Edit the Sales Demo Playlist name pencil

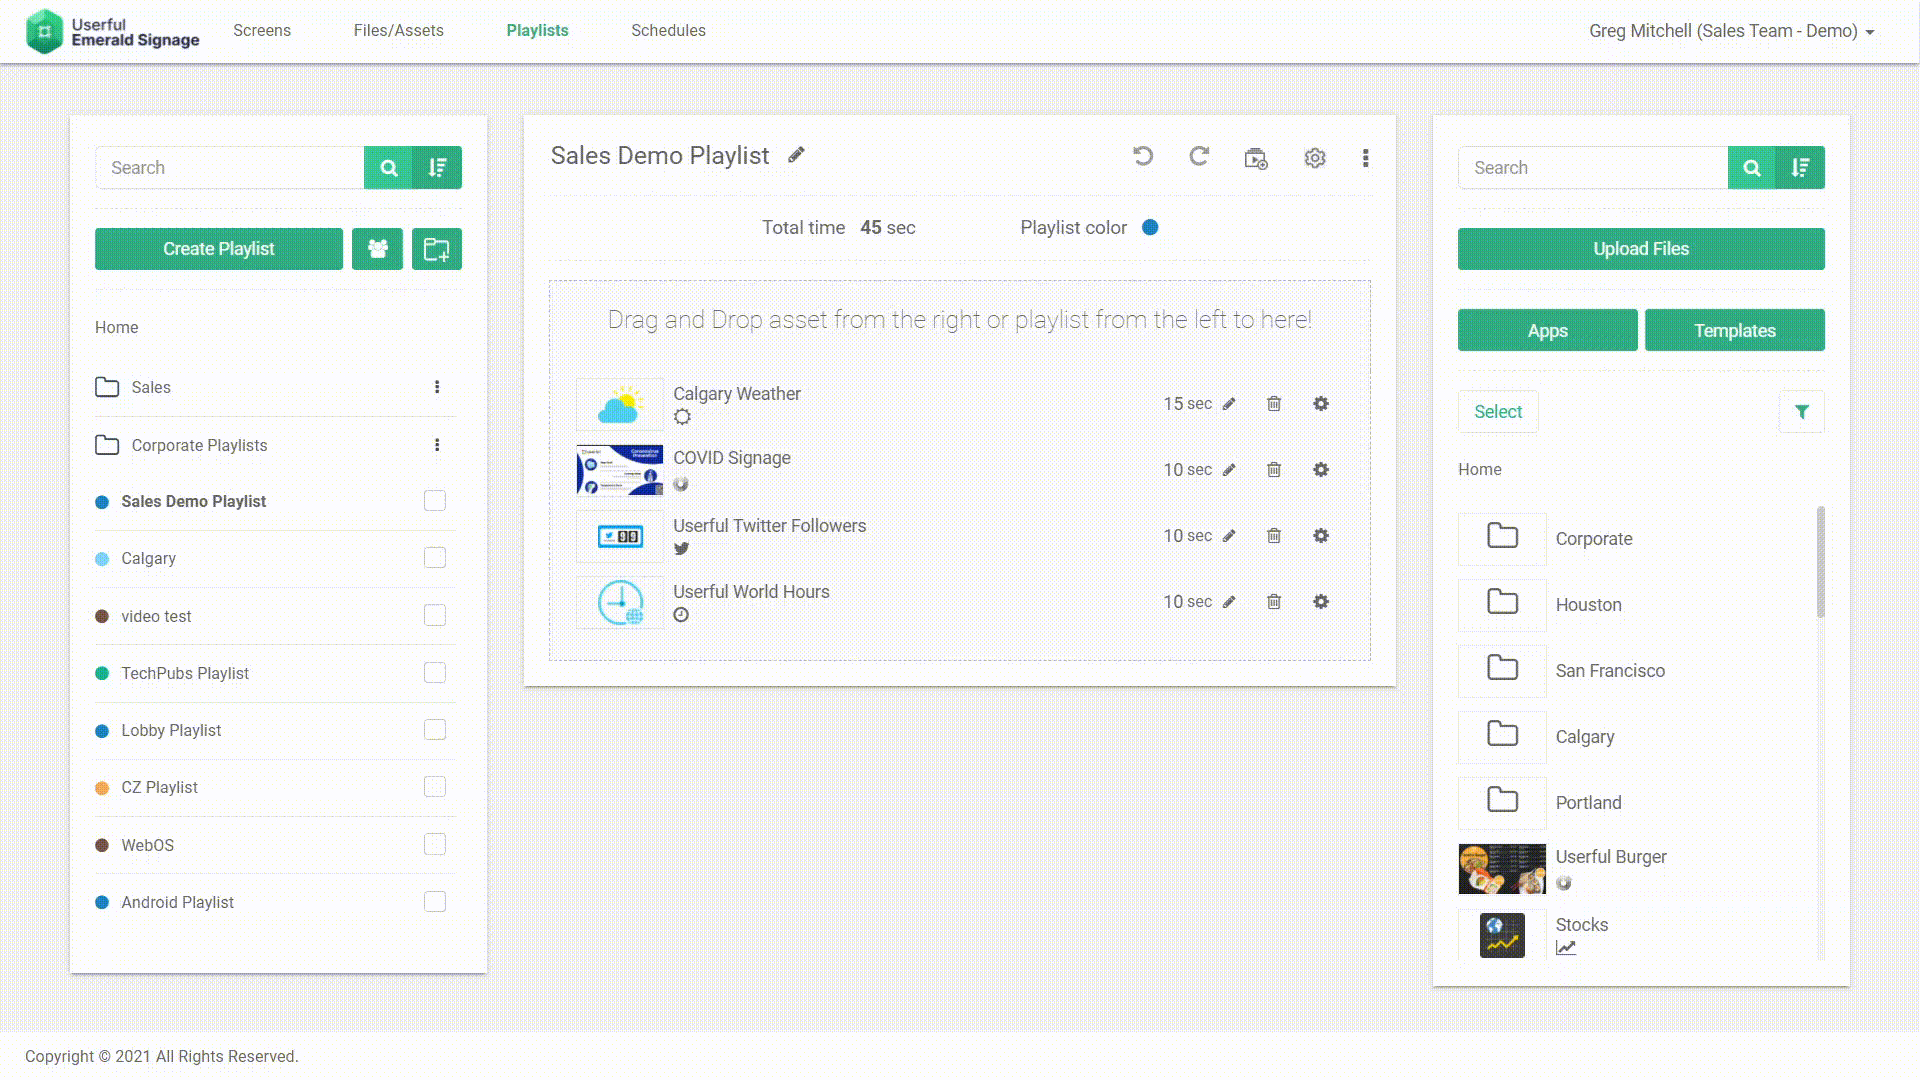coord(796,155)
